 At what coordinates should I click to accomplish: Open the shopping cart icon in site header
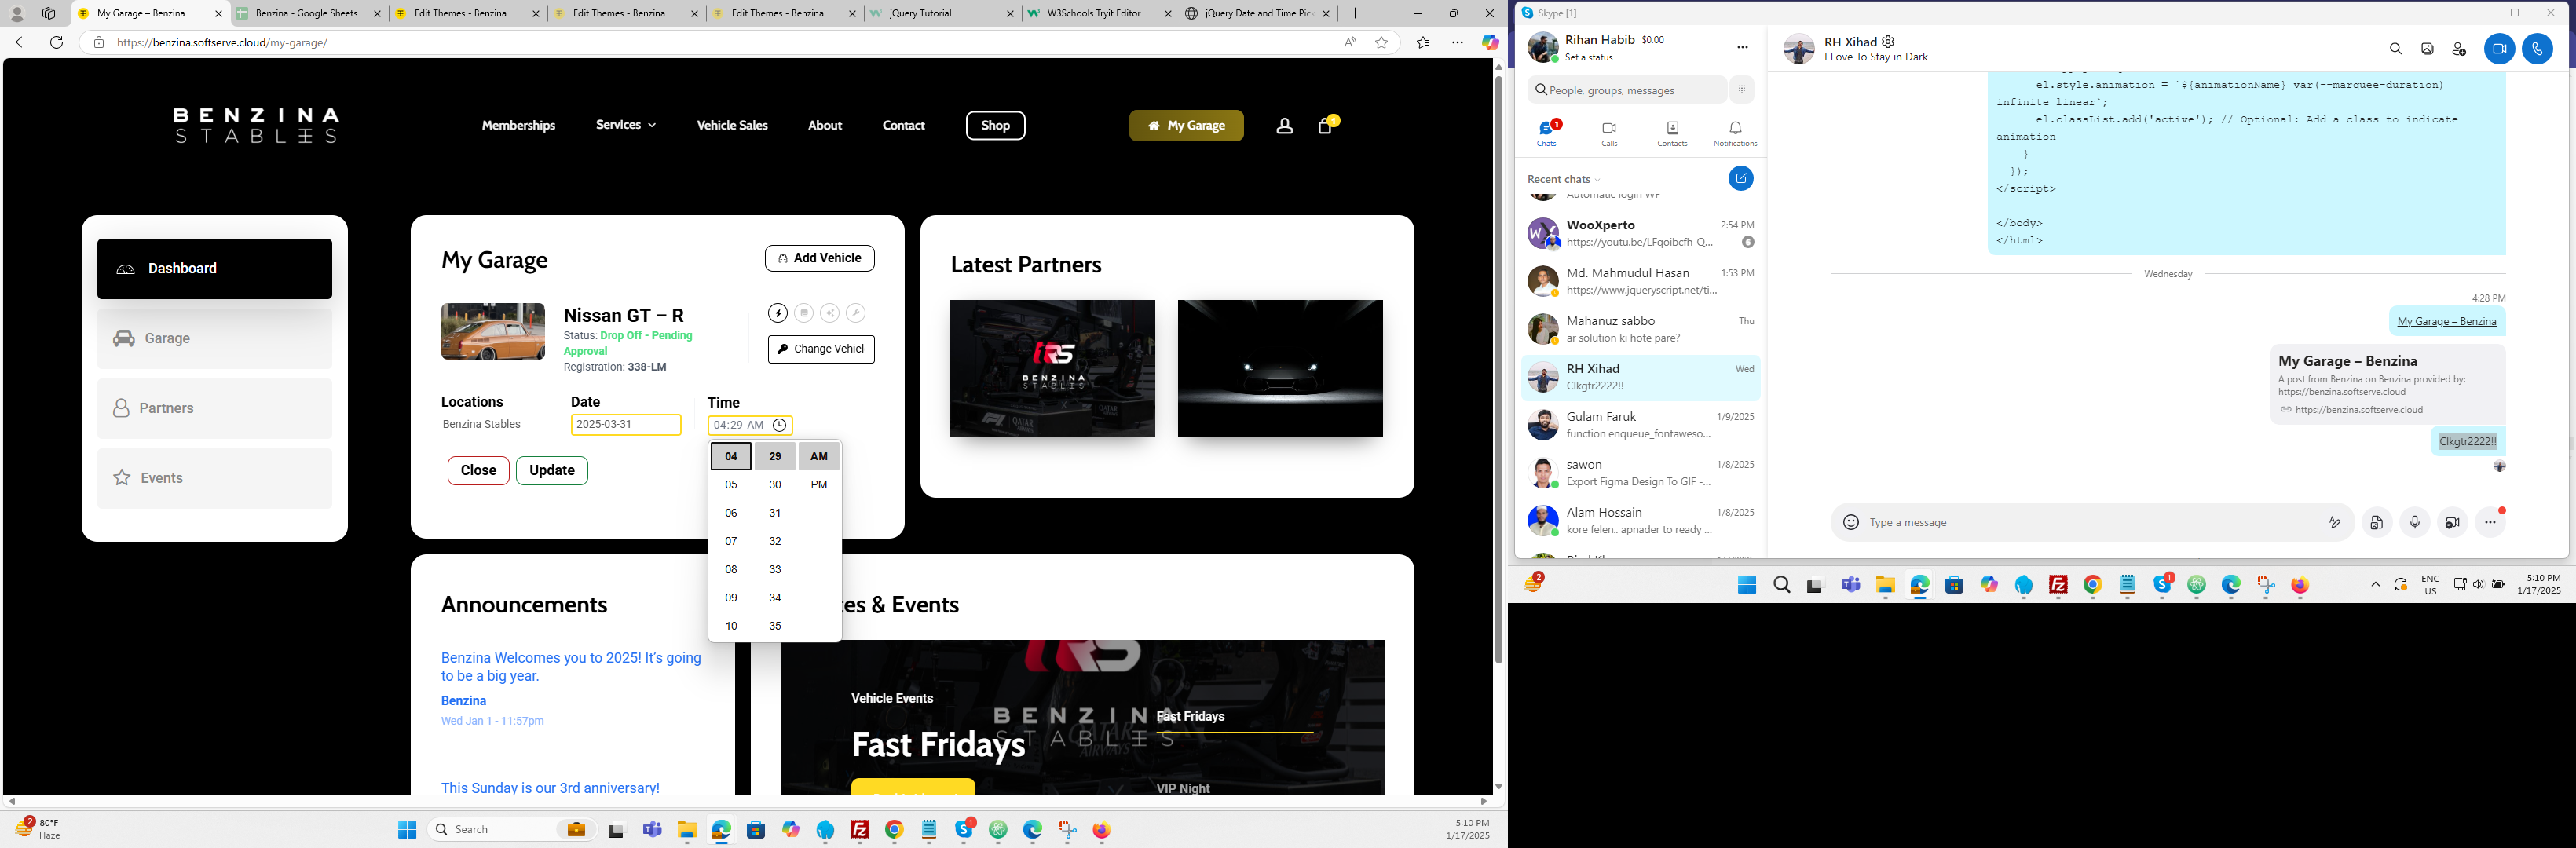point(1325,126)
